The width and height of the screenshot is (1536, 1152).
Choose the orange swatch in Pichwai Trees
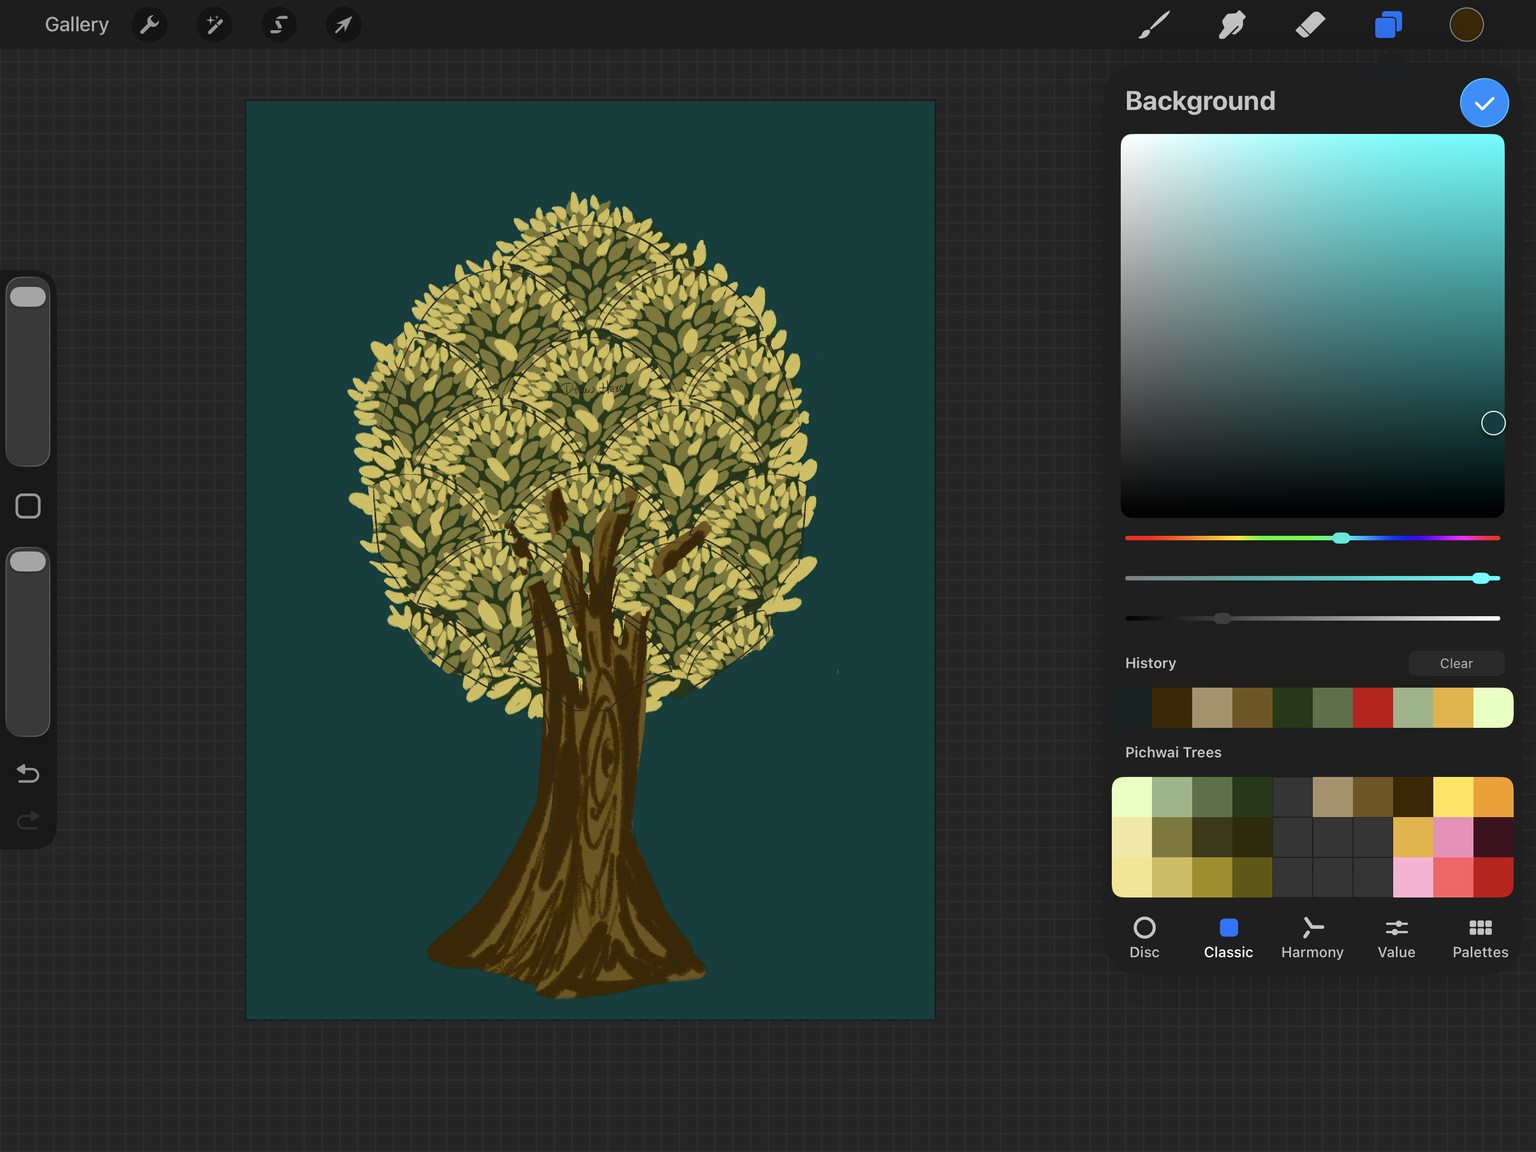pyautogui.click(x=1493, y=797)
